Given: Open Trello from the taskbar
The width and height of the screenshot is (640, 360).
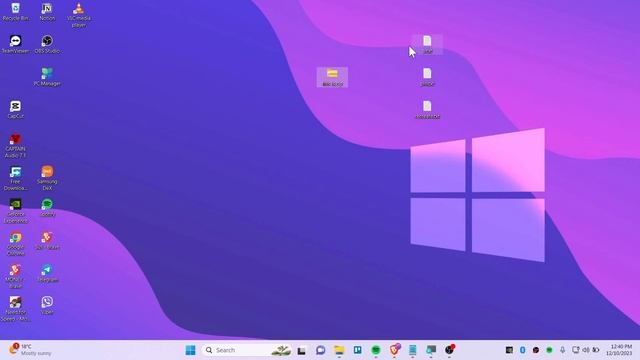Looking at the screenshot, I should click(x=358, y=350).
